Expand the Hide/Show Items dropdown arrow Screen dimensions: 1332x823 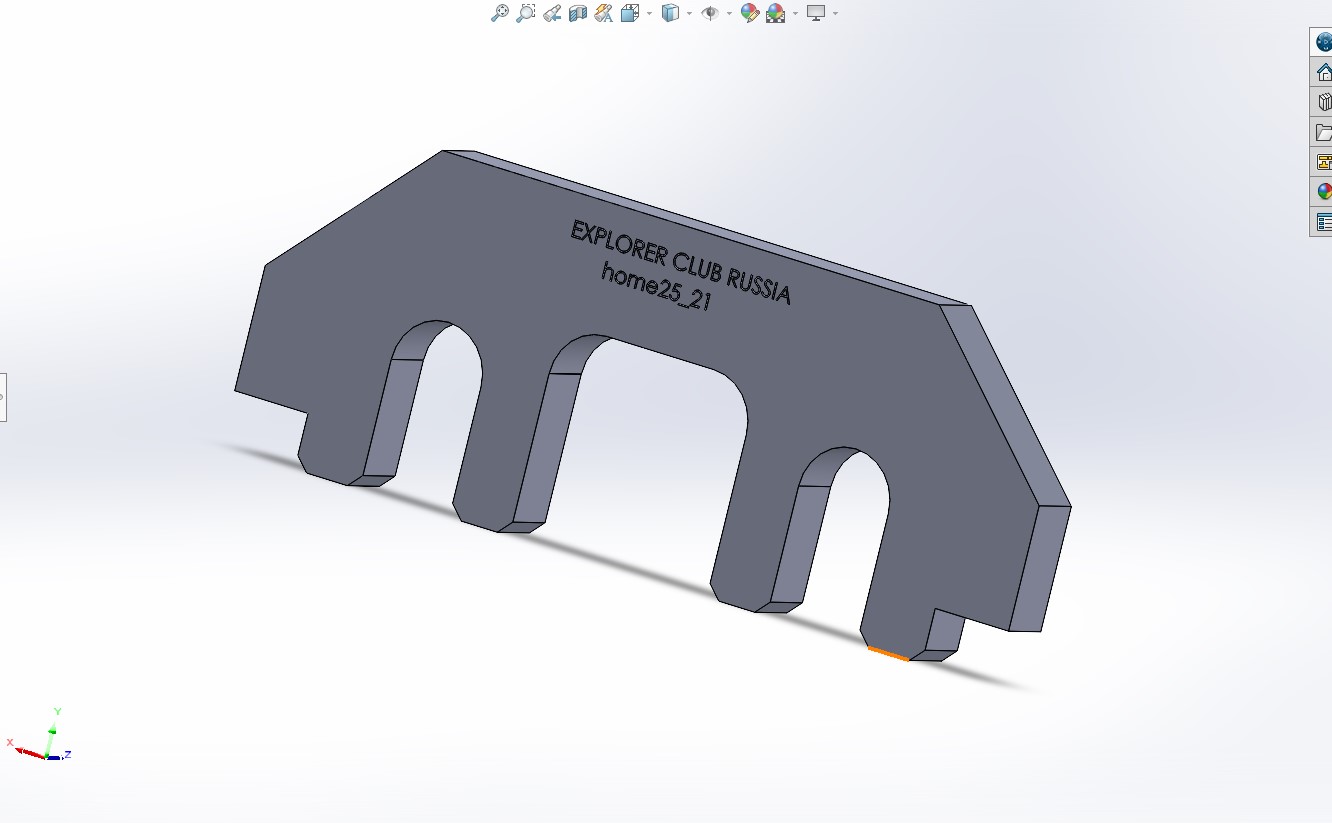click(729, 13)
